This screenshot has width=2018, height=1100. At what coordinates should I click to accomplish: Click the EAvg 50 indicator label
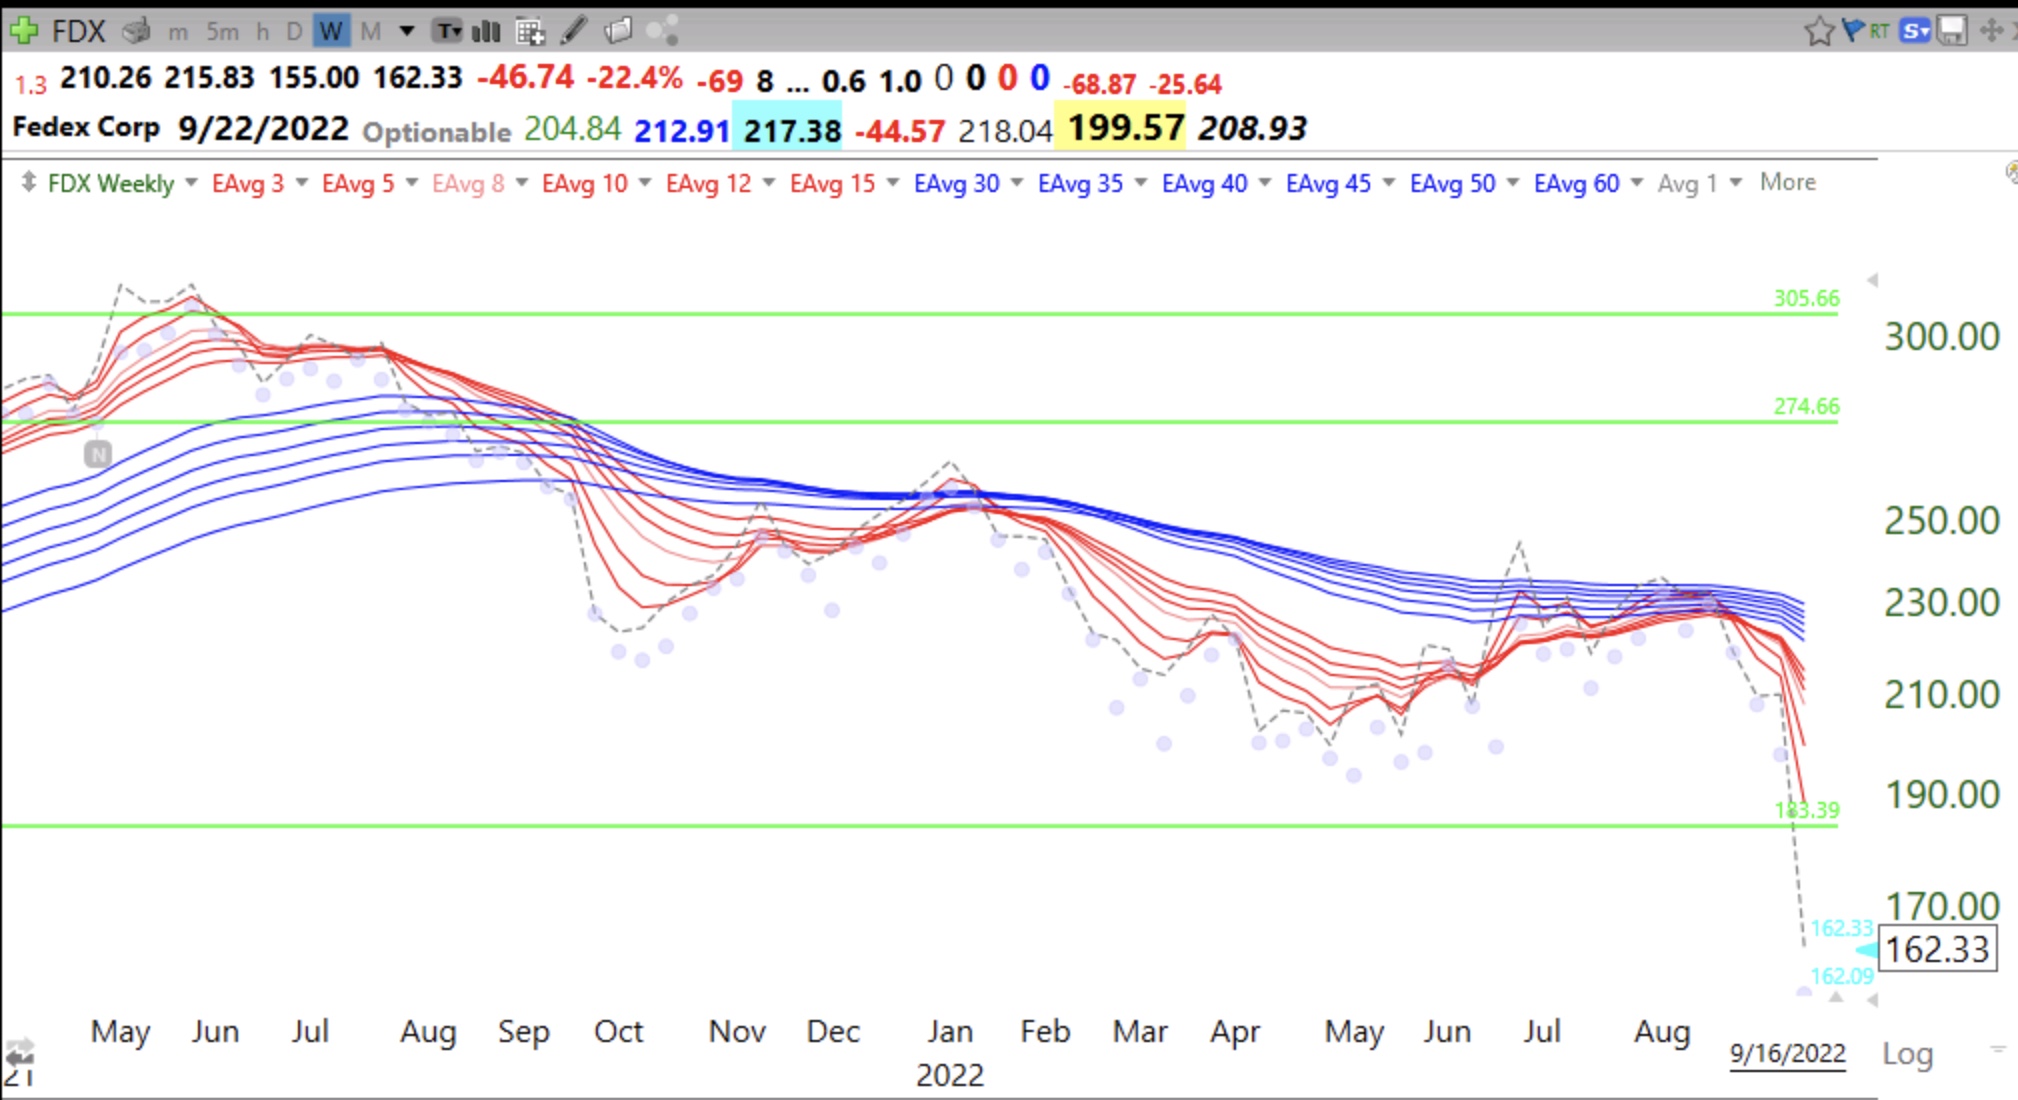click(1452, 184)
